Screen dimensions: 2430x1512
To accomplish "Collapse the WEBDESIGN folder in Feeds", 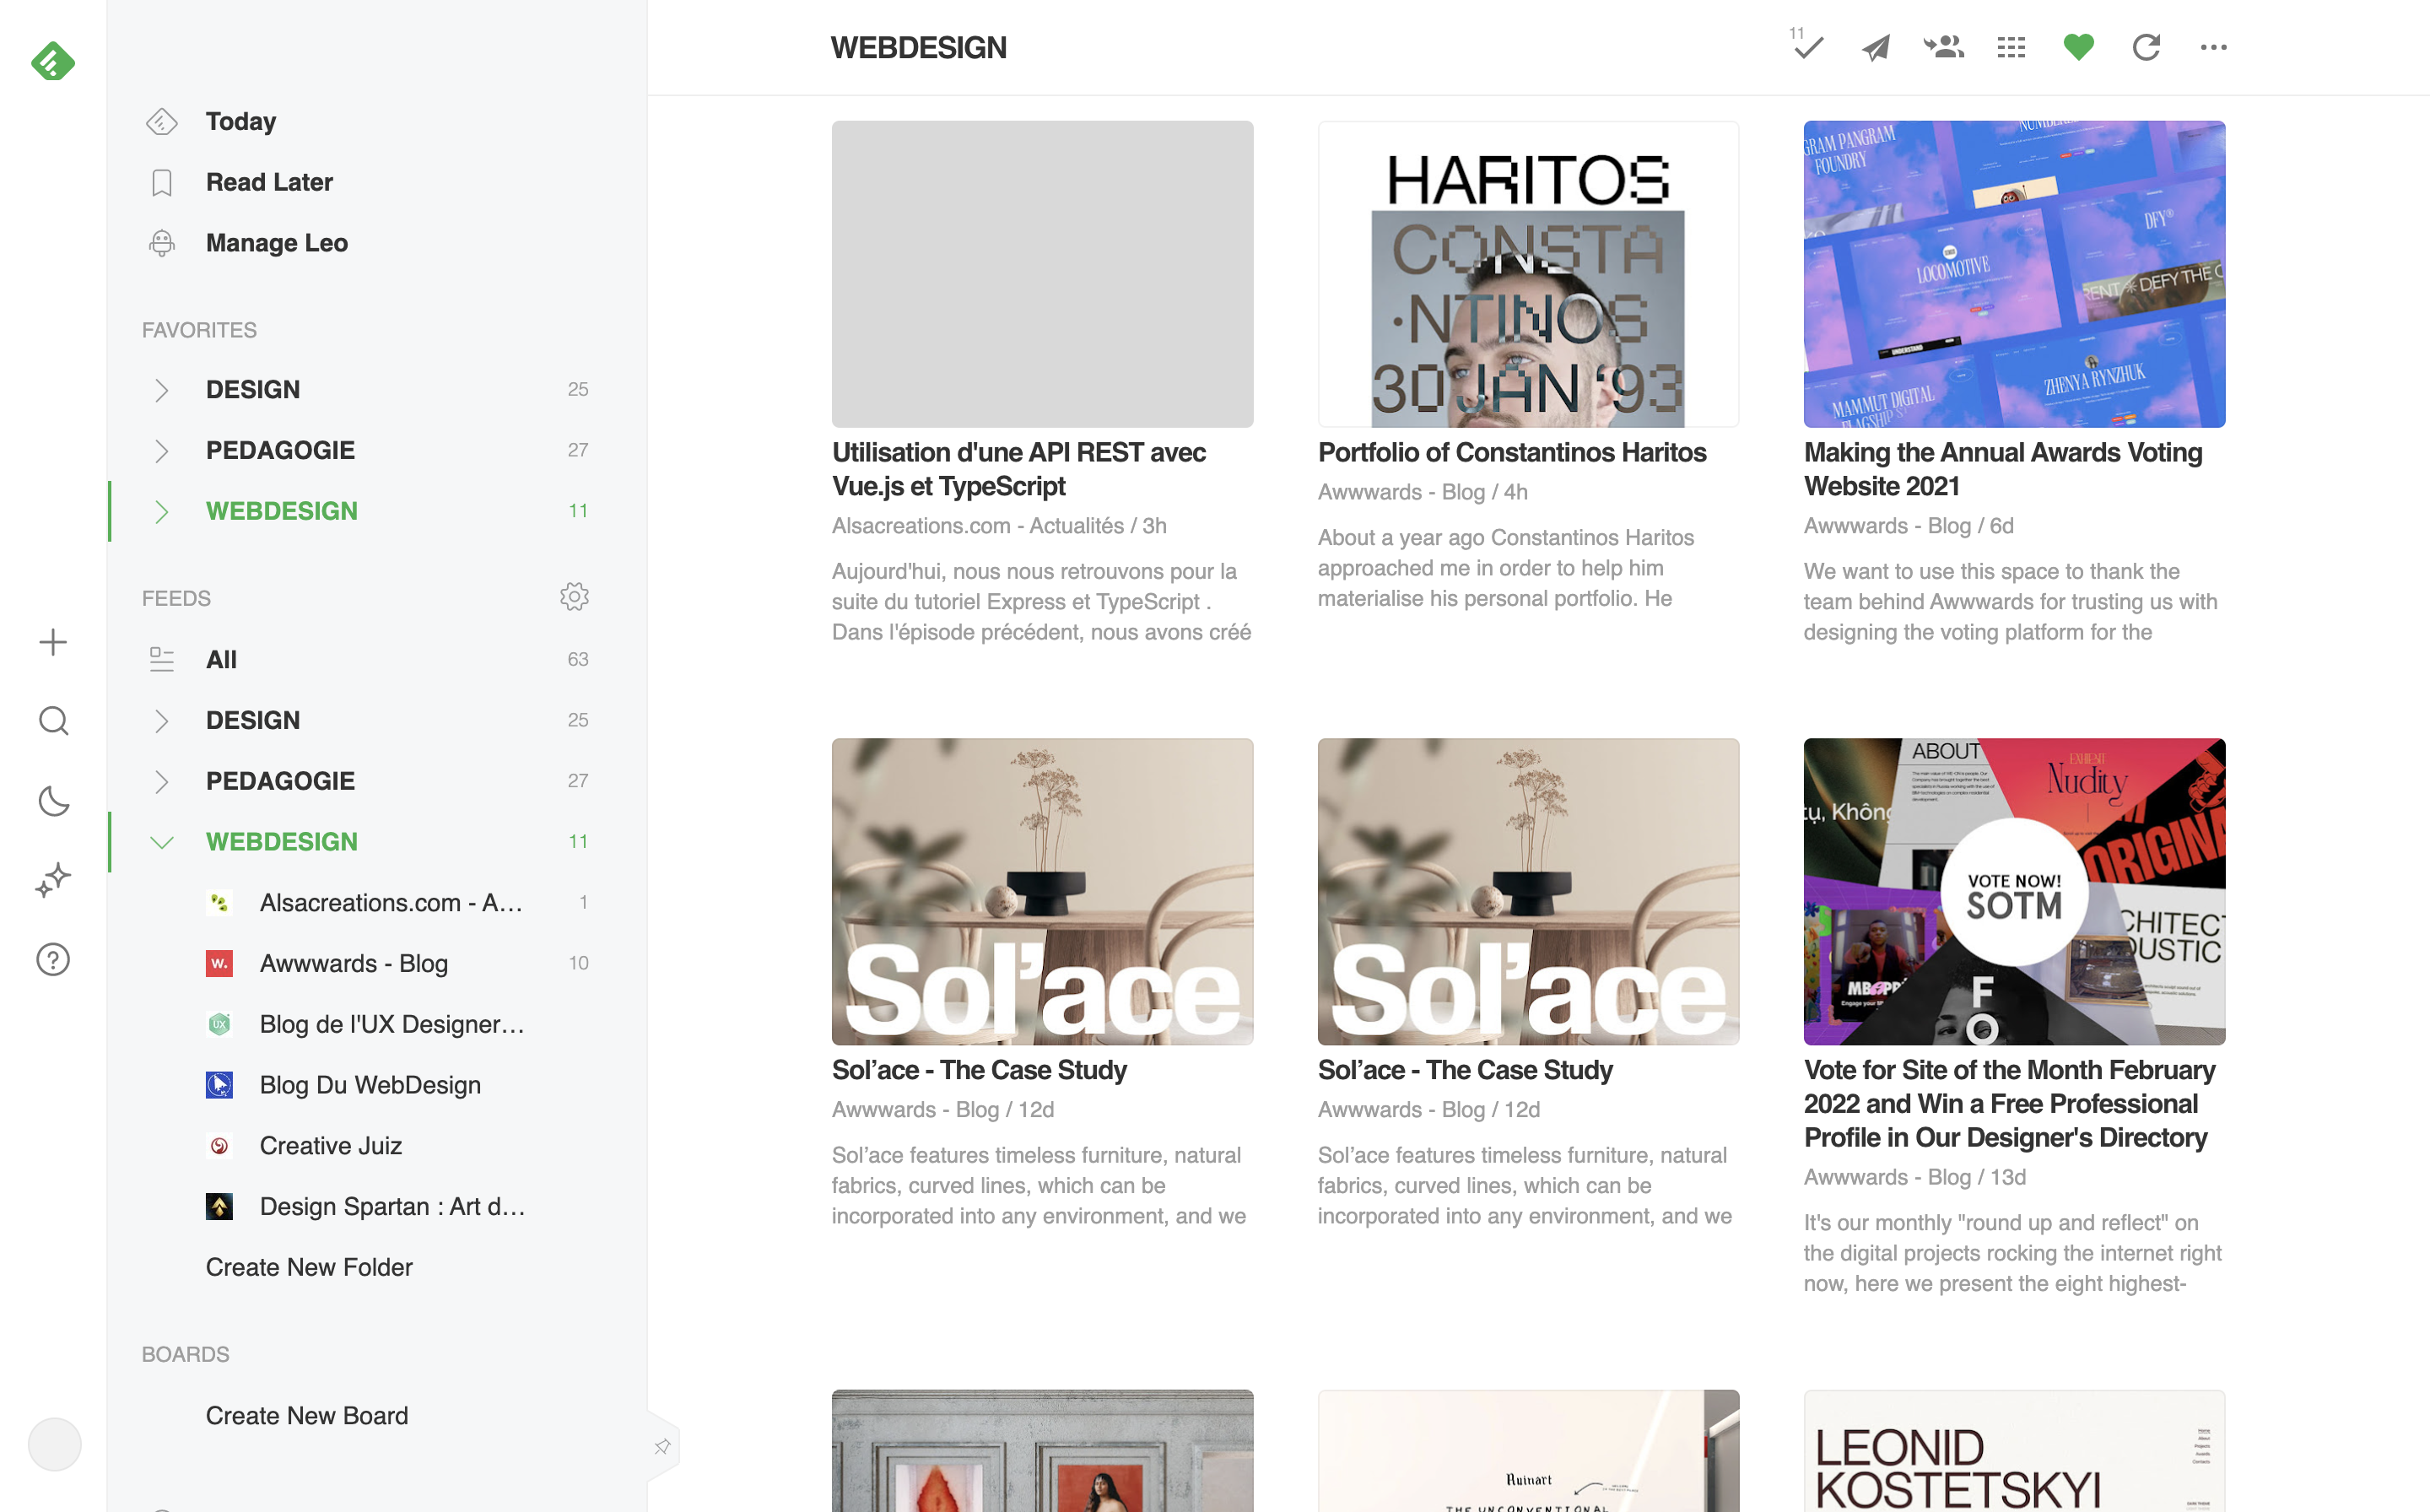I will point(161,842).
